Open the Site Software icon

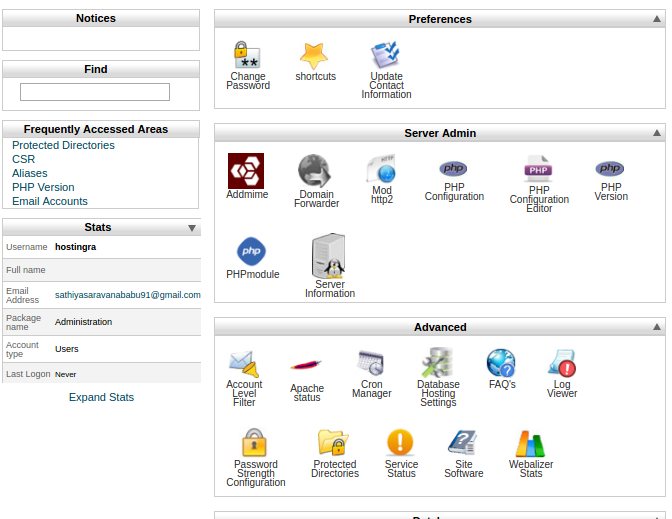point(462,442)
